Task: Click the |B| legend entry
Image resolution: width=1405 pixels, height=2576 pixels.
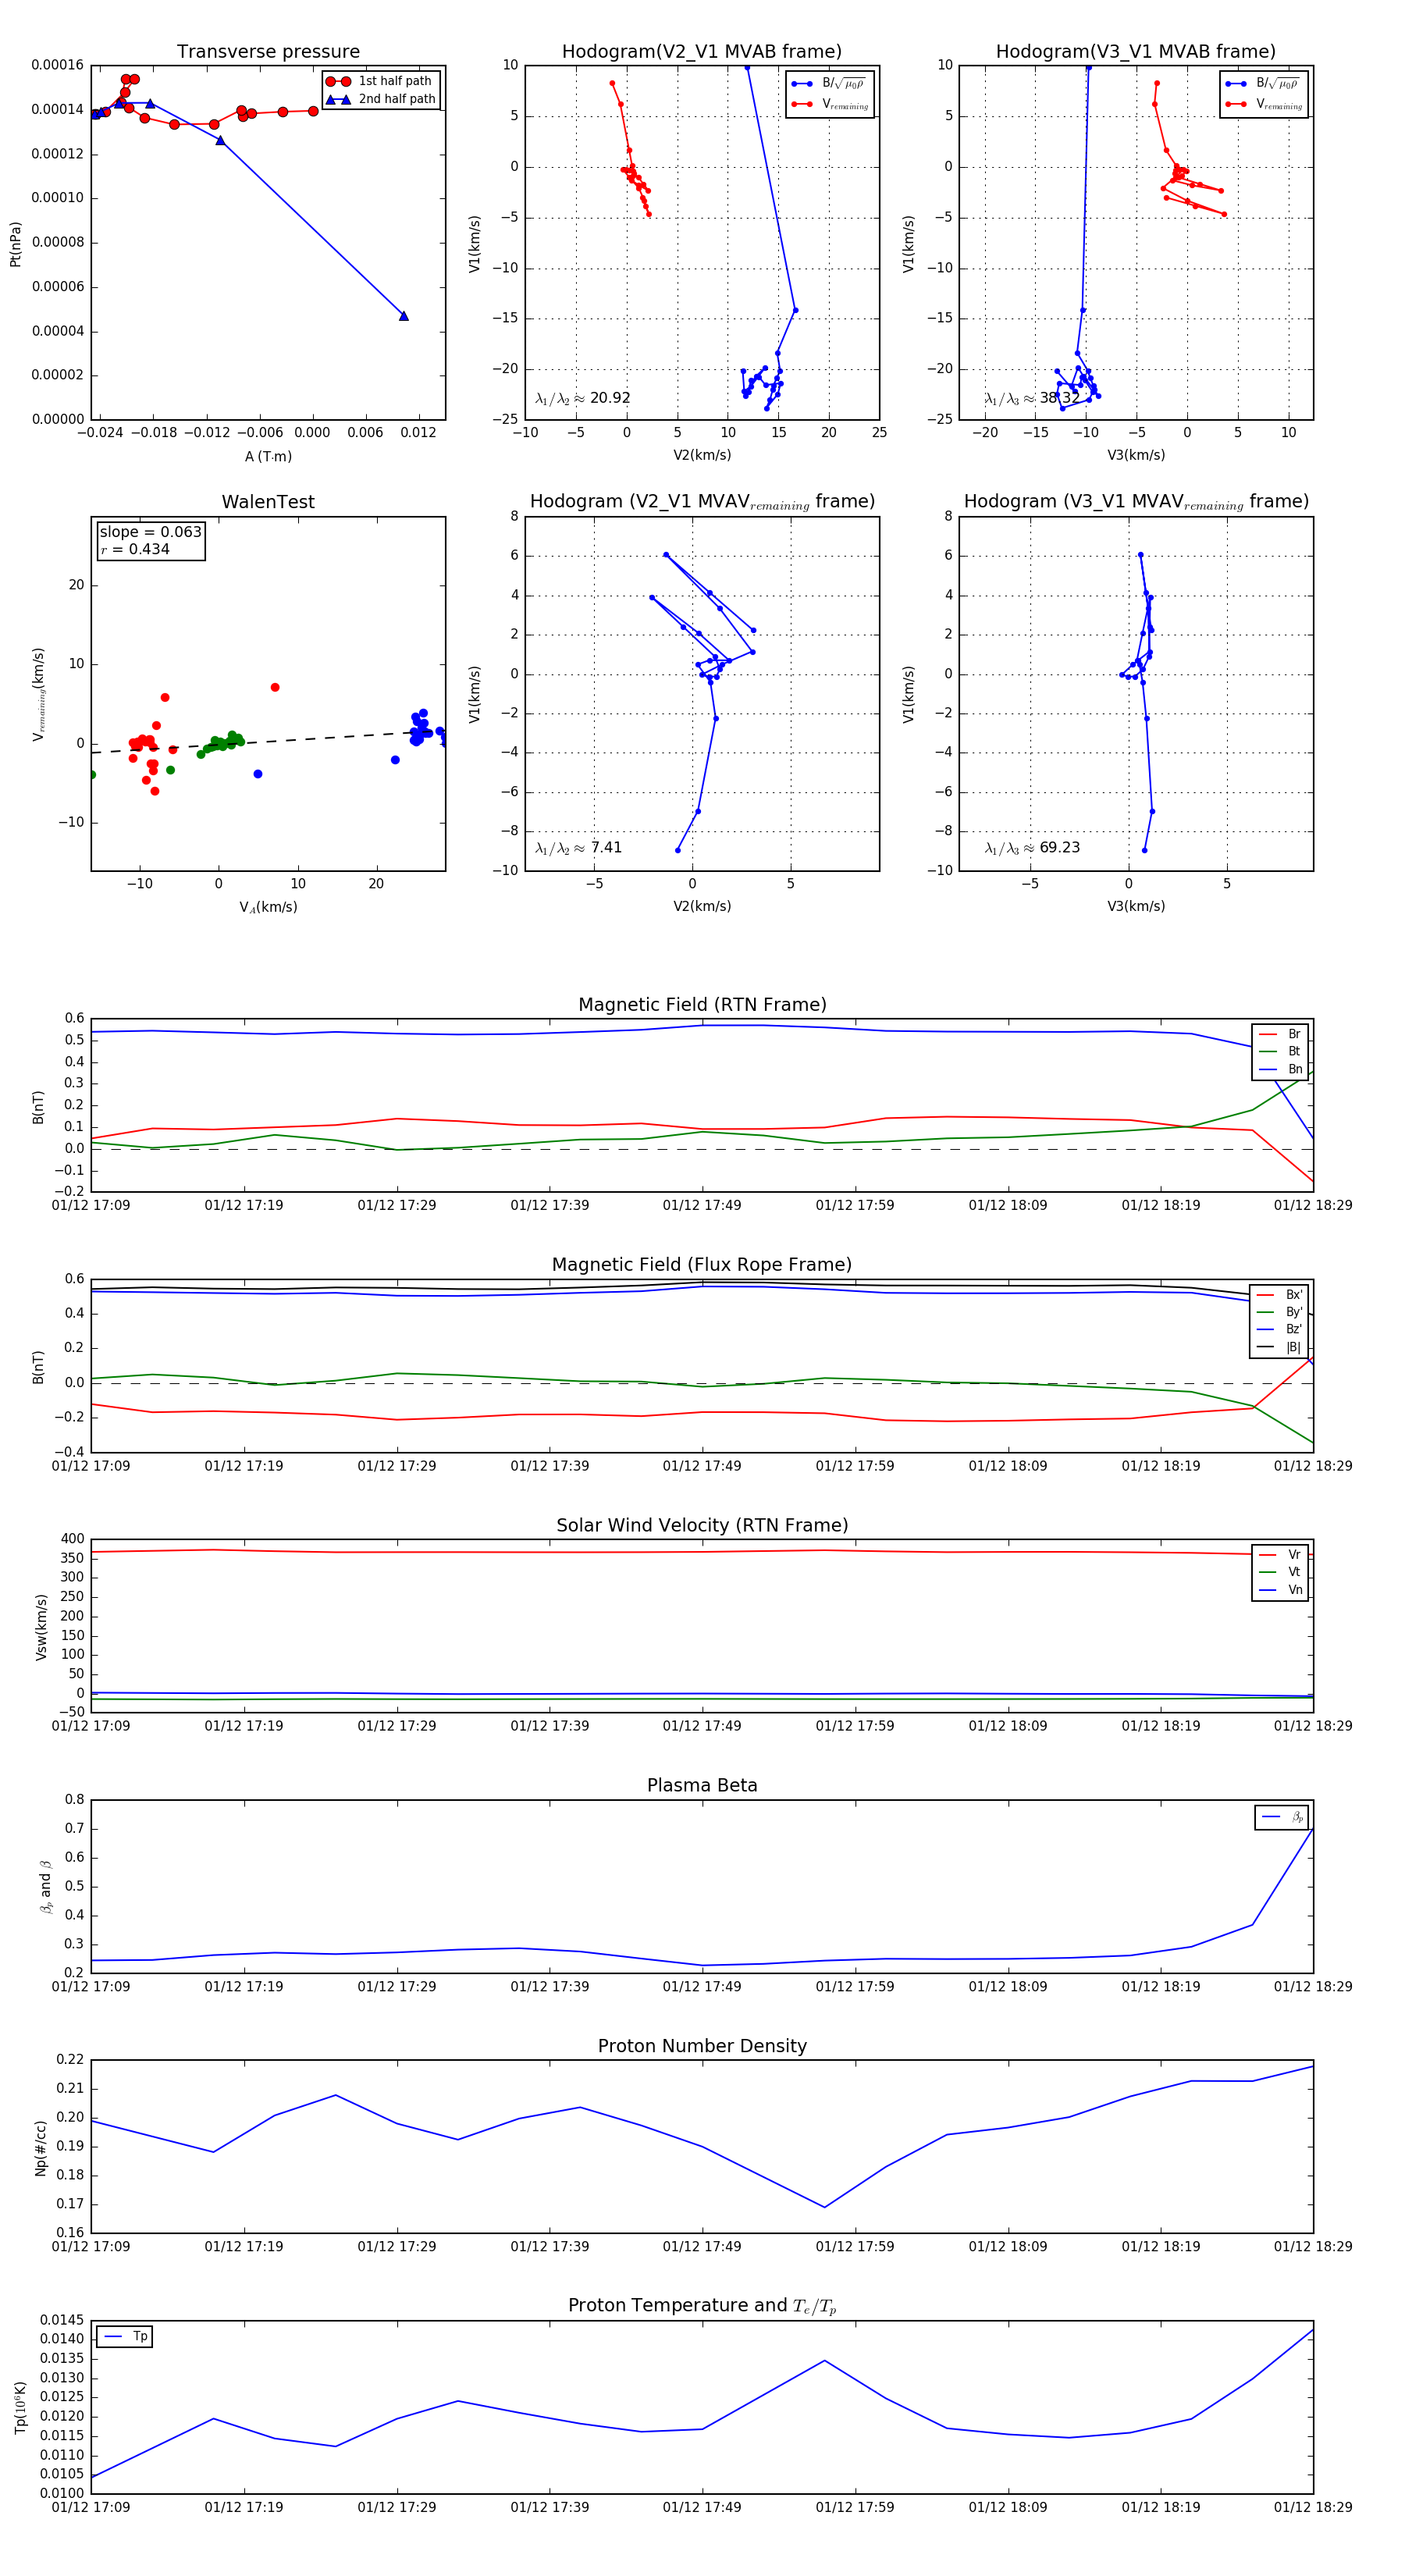Action: point(1279,1347)
